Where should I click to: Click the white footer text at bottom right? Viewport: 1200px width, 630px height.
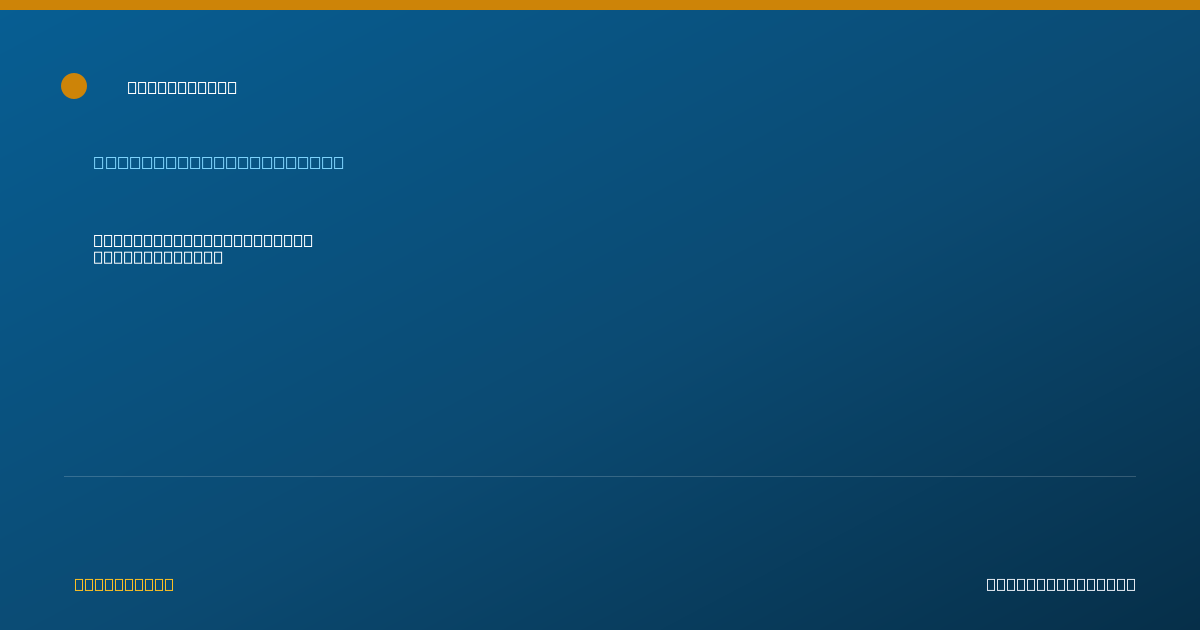pyautogui.click(x=1061, y=584)
